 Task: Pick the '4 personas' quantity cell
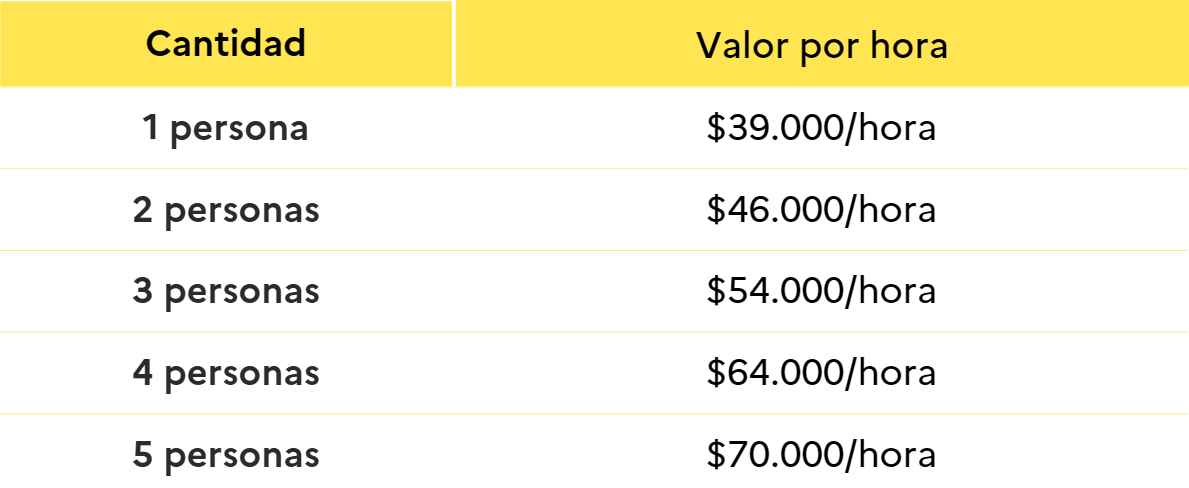226,373
